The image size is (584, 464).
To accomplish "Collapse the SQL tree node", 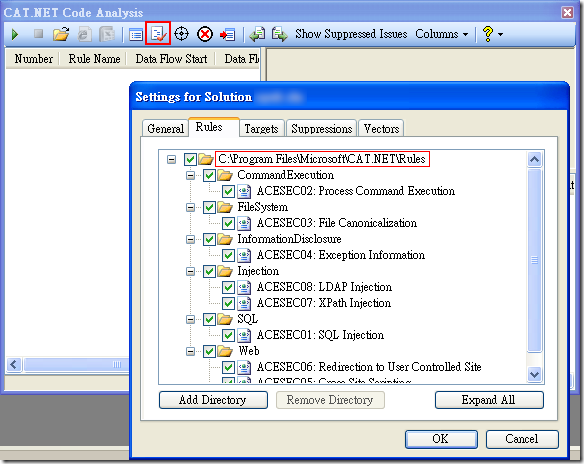I will click(x=190, y=320).
